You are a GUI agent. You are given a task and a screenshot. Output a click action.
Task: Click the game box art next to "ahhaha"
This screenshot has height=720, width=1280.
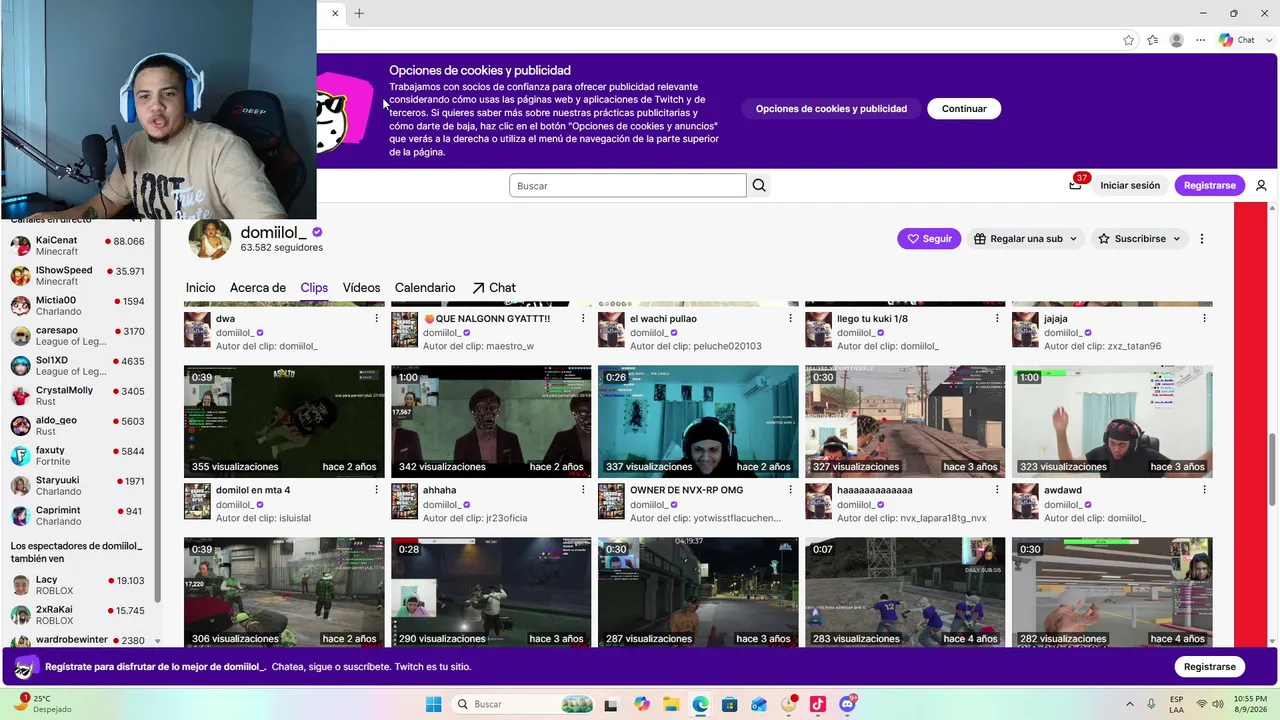point(404,501)
